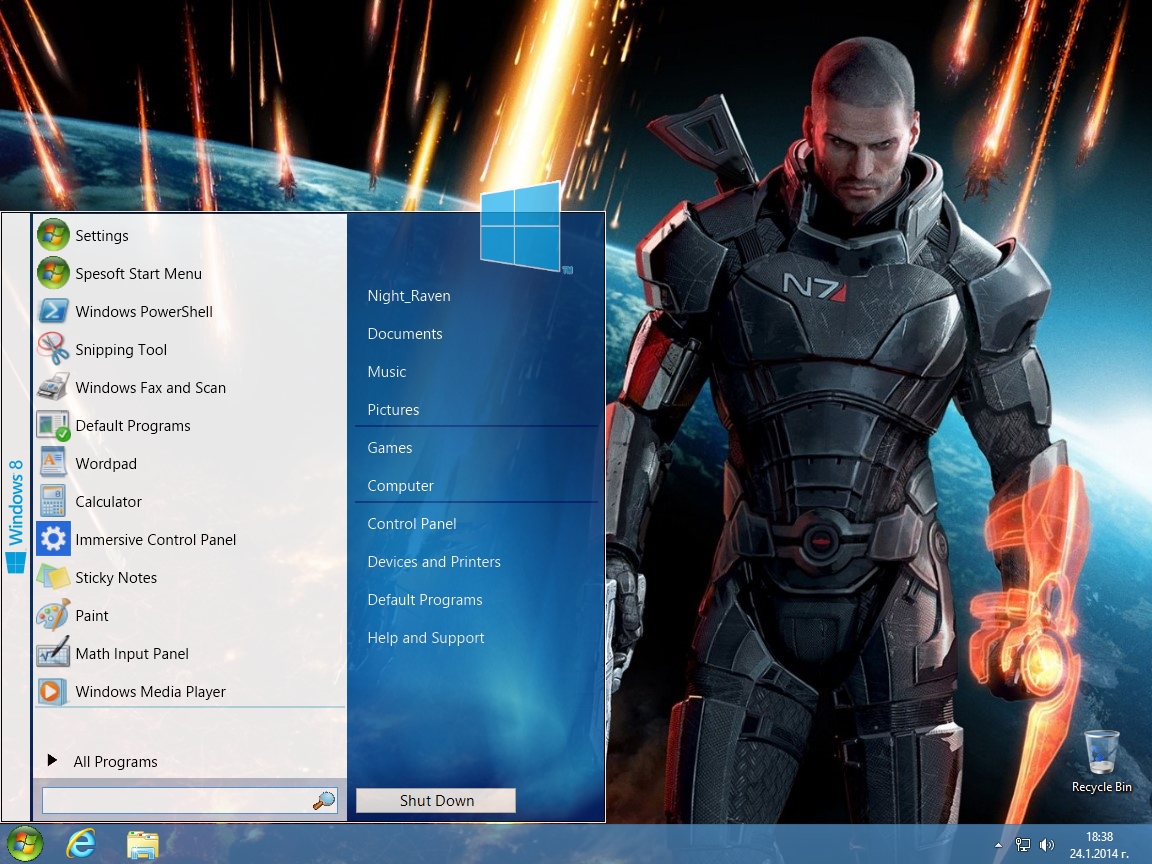
Task: Click the Settings program icon
Action: tap(53, 235)
